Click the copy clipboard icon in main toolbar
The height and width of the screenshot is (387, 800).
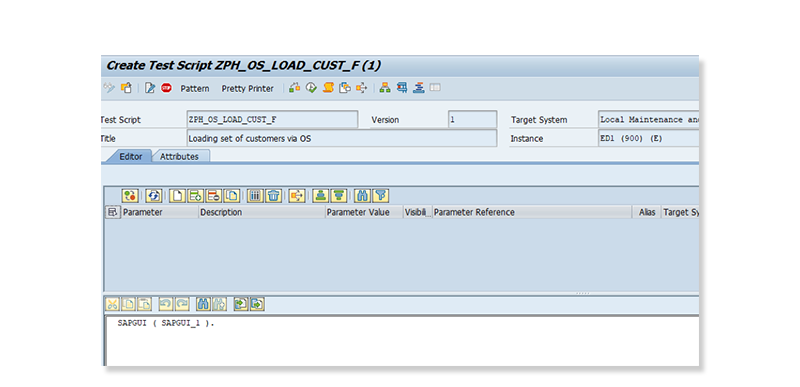tap(345, 88)
